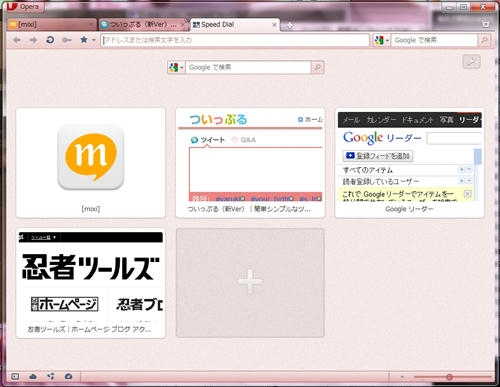
Task: Open Speed Dial configuration wrench button
Action: click(471, 62)
